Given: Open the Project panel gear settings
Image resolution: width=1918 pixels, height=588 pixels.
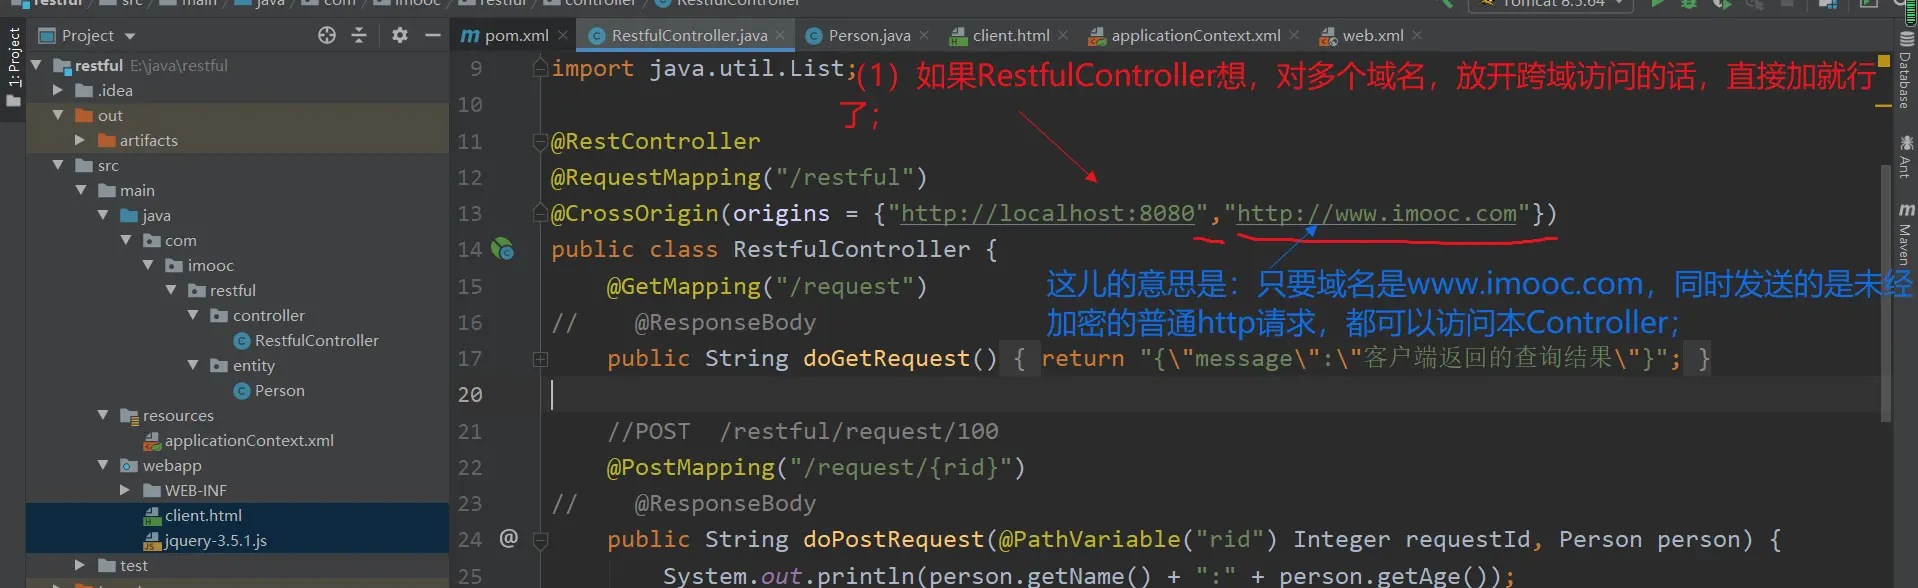Looking at the screenshot, I should point(400,35).
